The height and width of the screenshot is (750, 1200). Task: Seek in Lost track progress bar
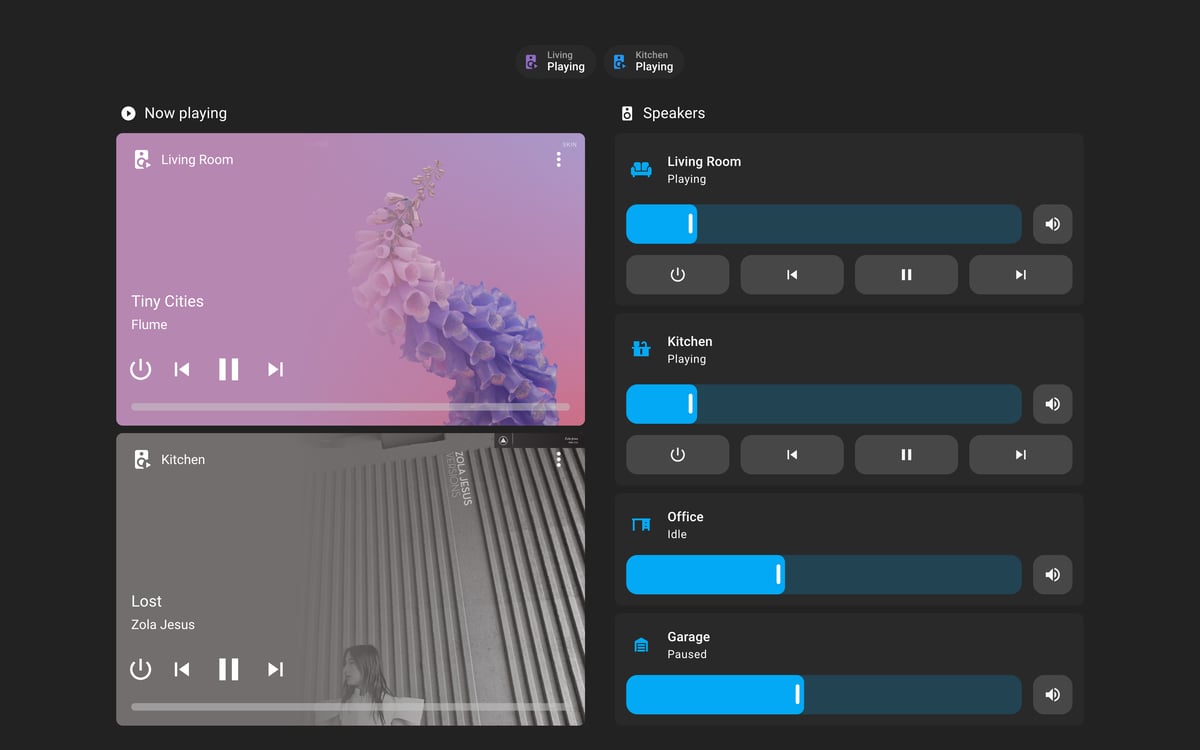click(x=350, y=707)
